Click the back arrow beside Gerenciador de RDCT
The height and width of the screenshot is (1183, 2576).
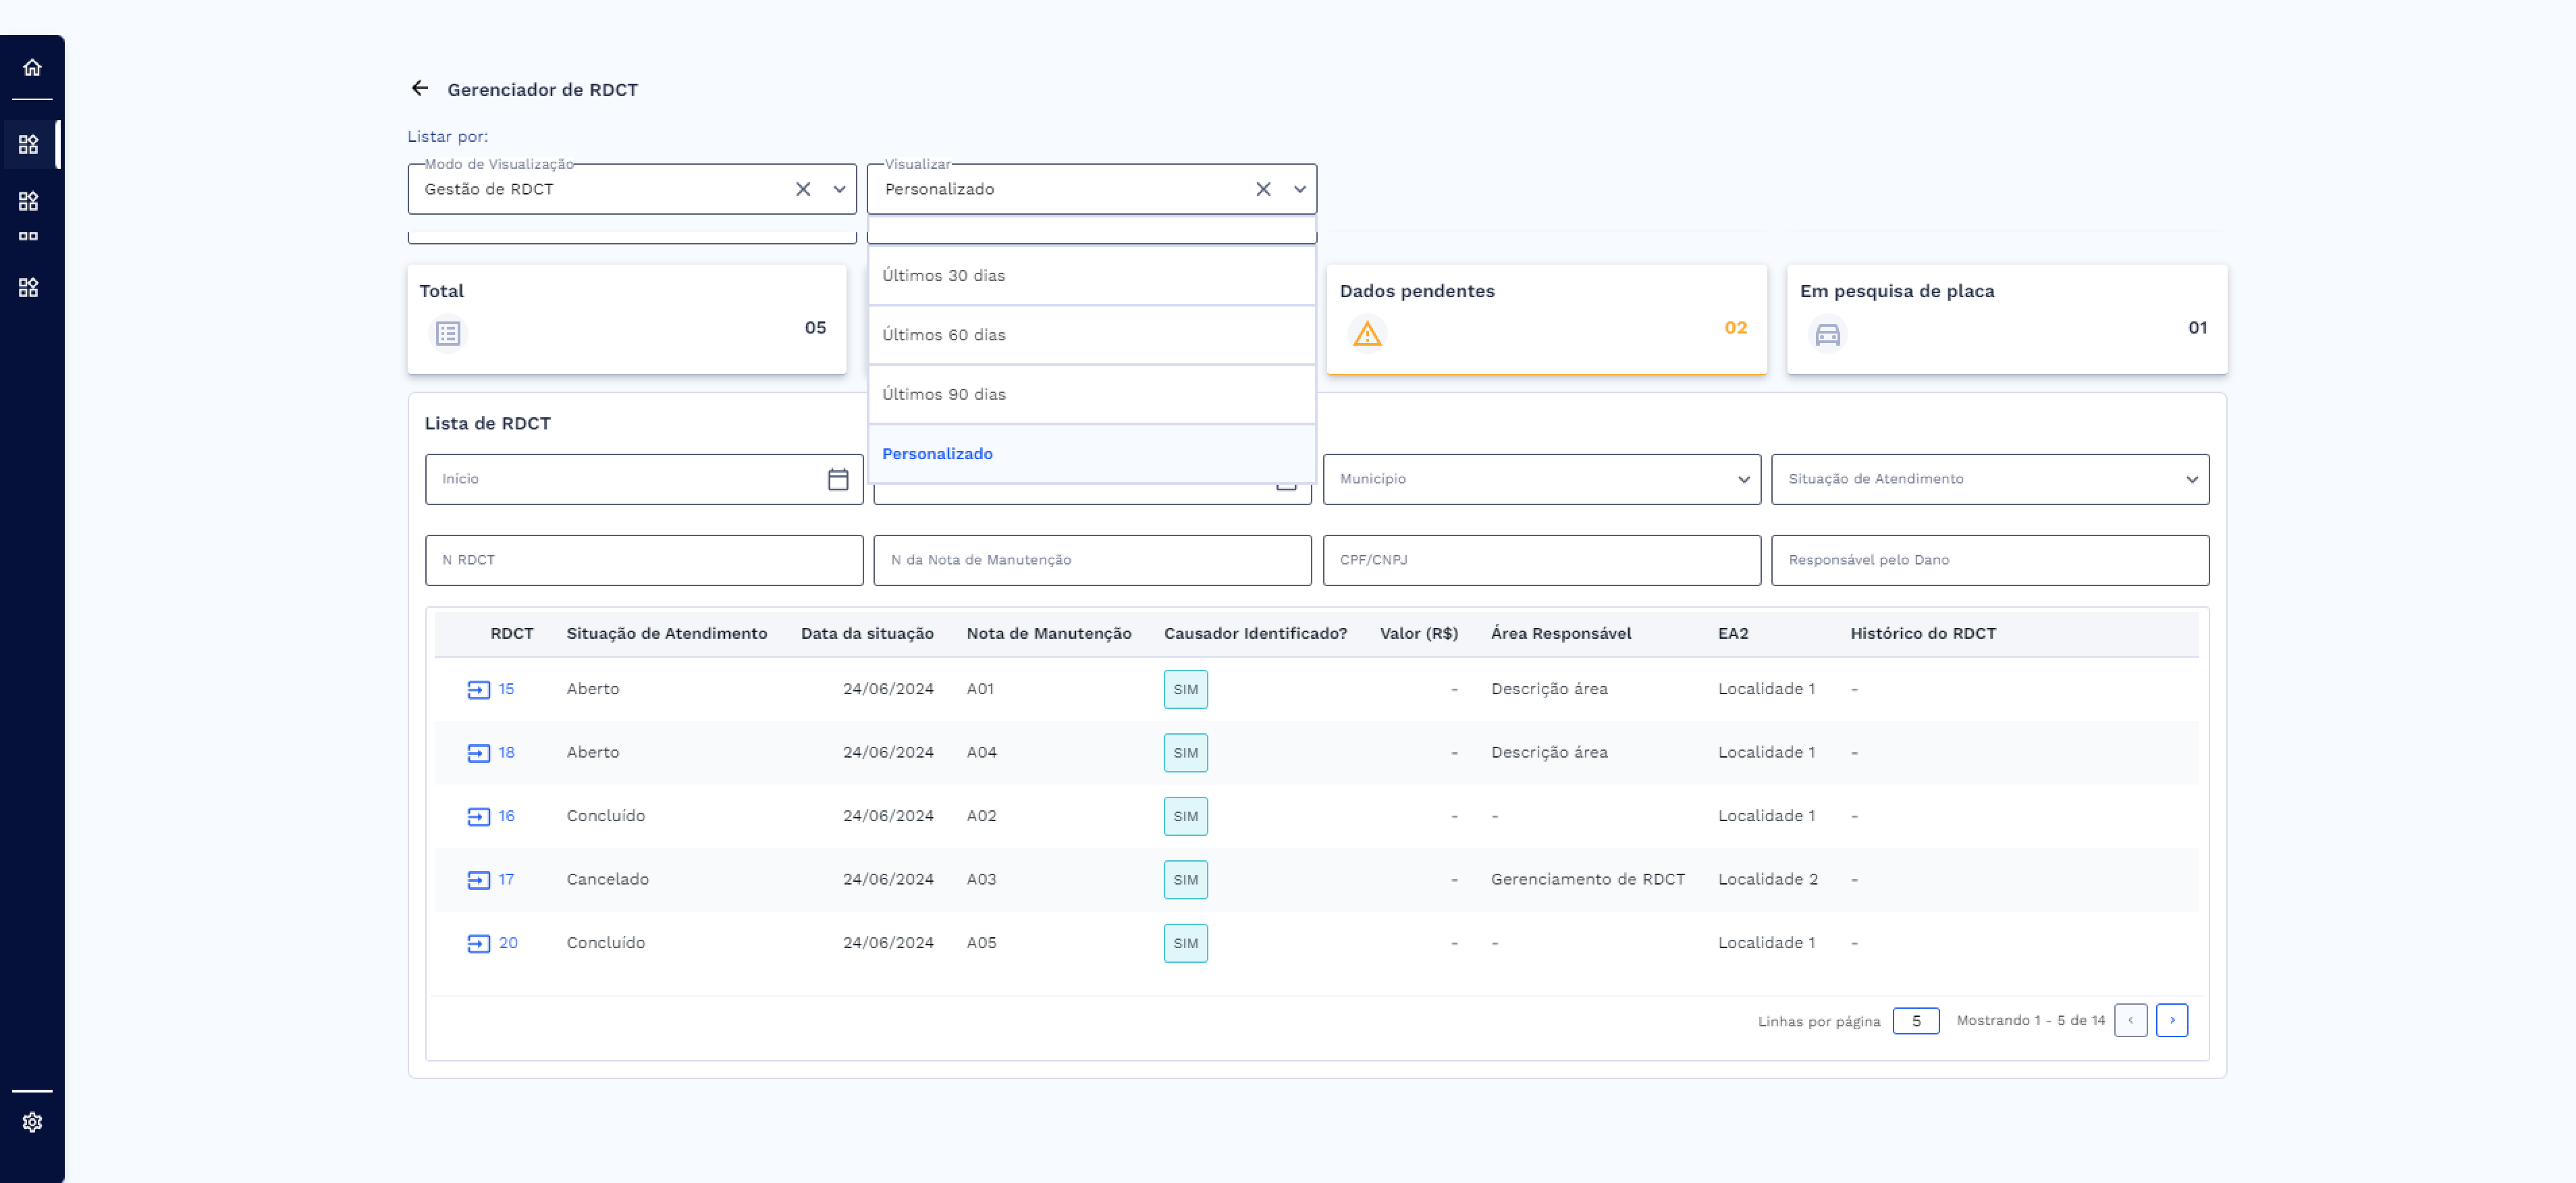[420, 89]
